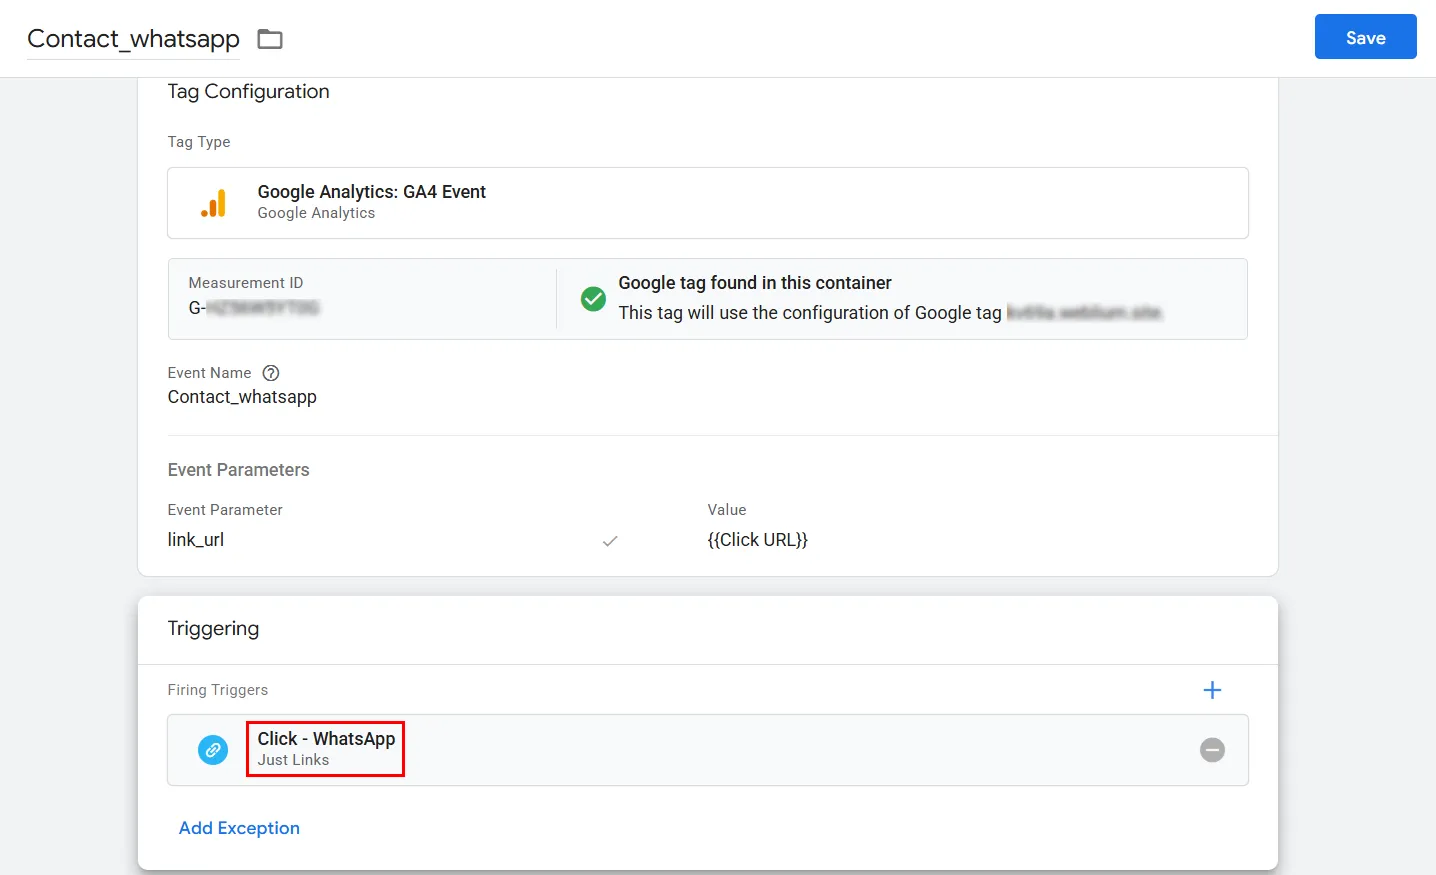Click the Triggering section header
The width and height of the screenshot is (1436, 875).
[213, 628]
